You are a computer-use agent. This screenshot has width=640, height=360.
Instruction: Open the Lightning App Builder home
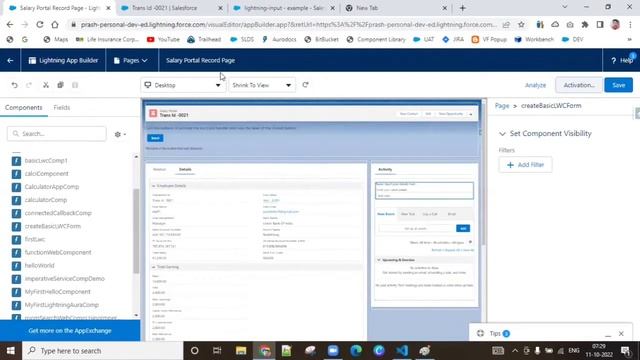coord(63,60)
